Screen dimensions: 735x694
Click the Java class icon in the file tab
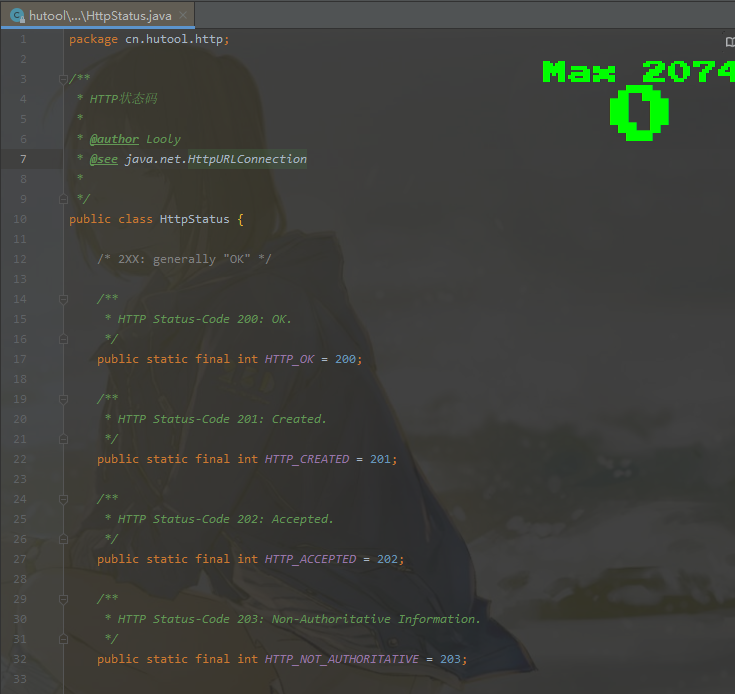(16, 15)
